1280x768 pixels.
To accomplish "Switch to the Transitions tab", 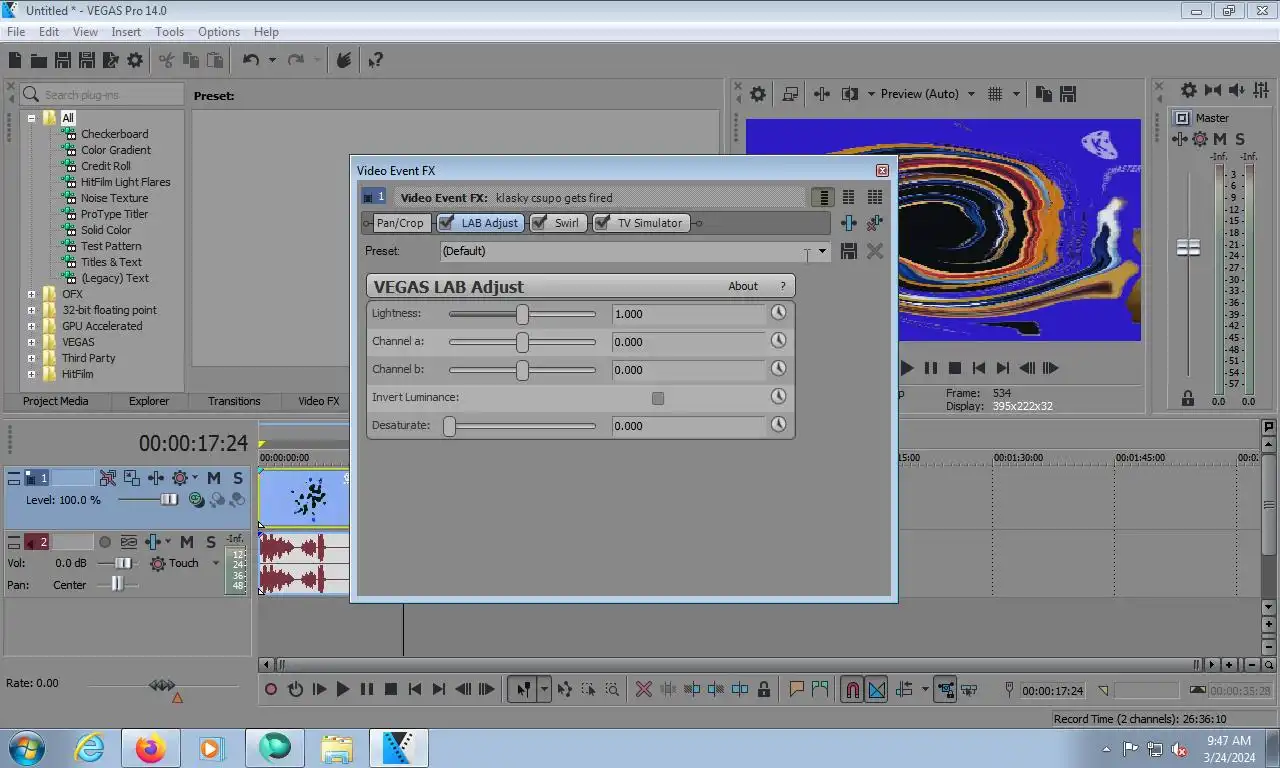I will [234, 401].
